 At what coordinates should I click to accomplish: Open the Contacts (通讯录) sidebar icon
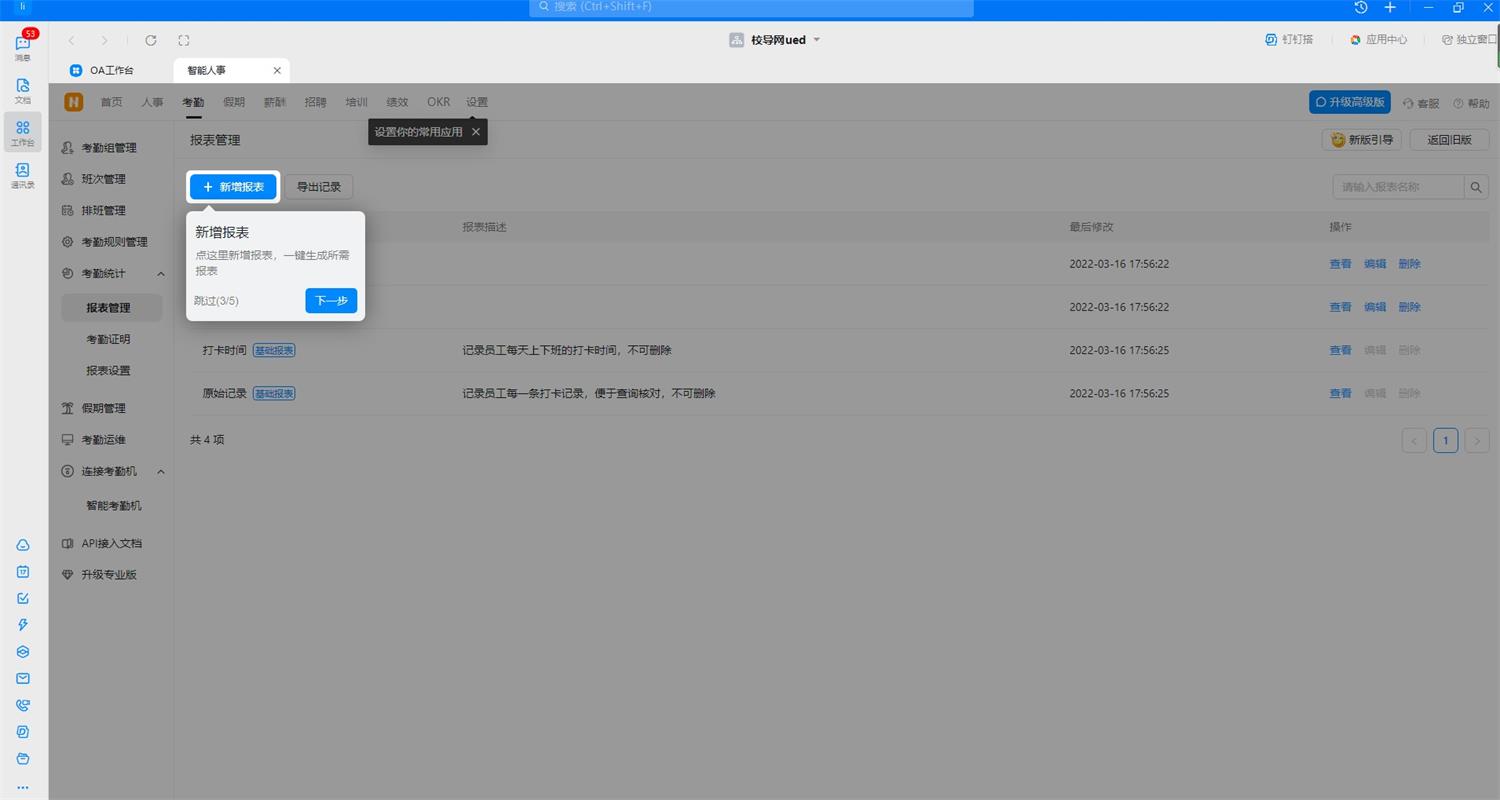point(23,175)
